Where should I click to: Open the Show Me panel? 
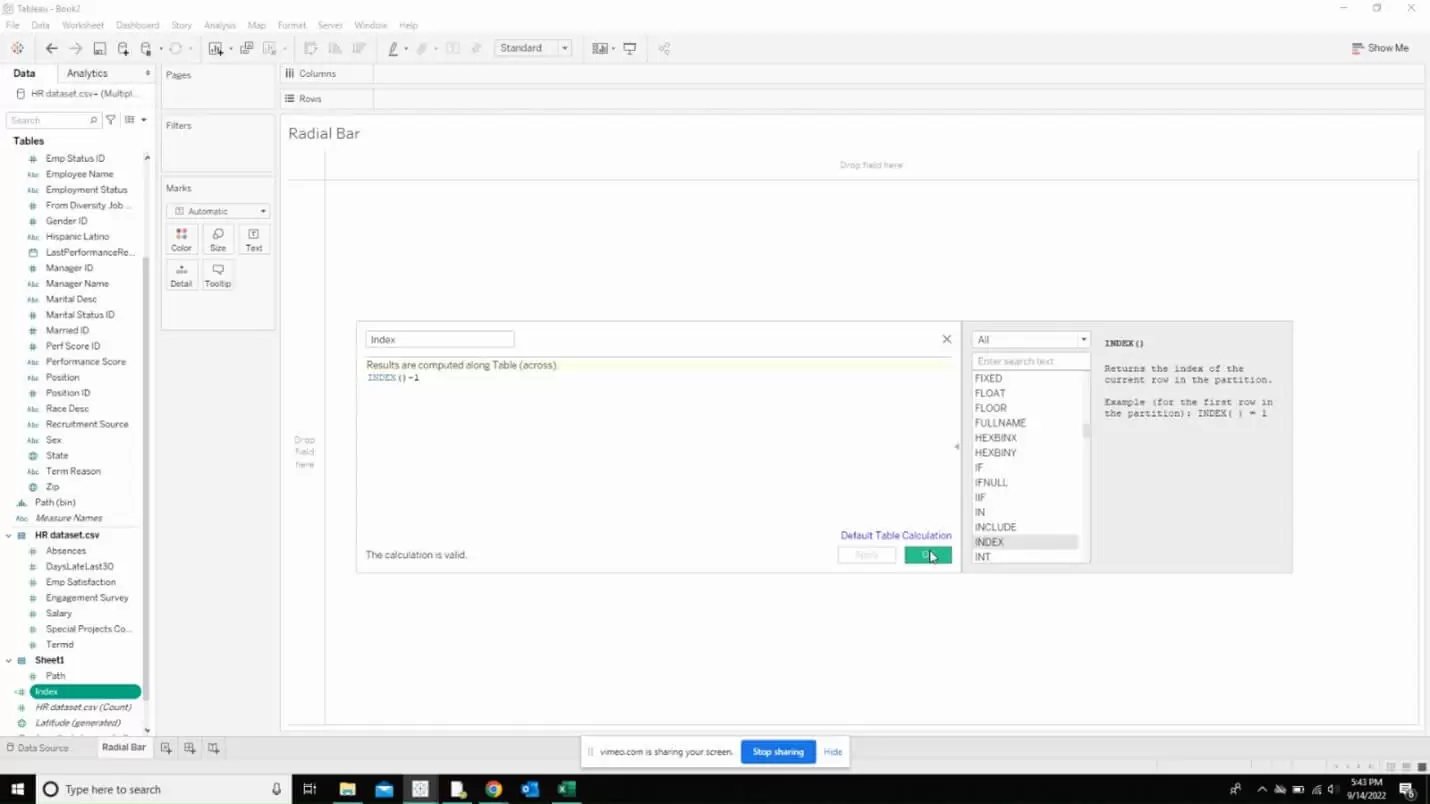[1380, 48]
